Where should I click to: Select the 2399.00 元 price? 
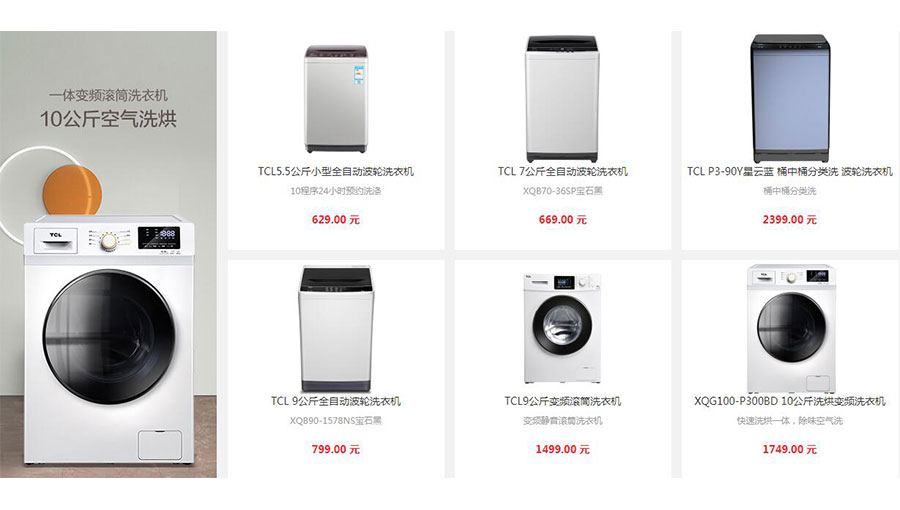[790, 220]
